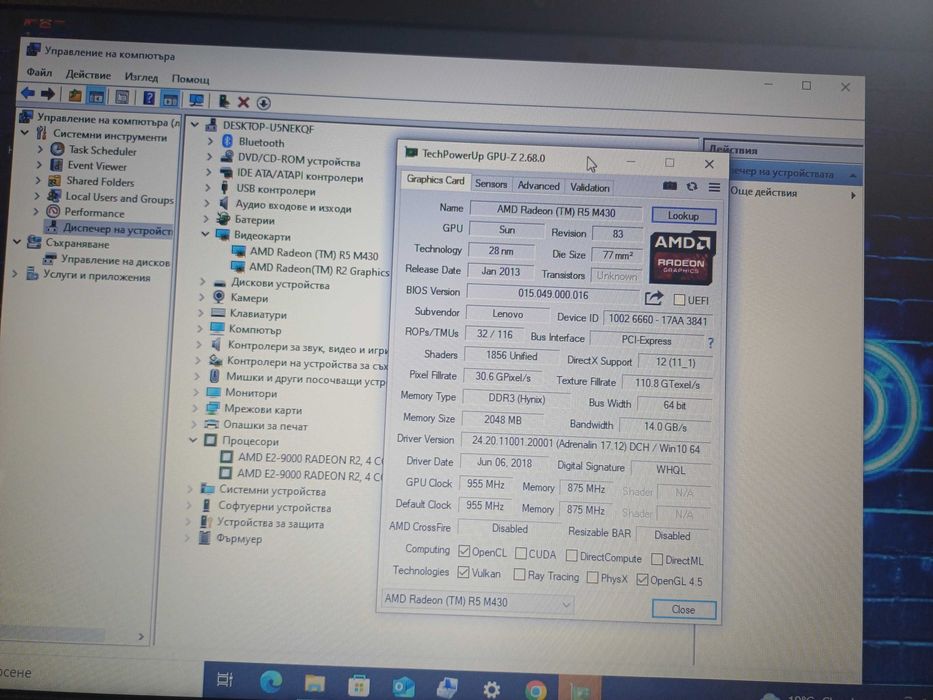Select Local Users and Groups
Screen dimensions: 933x700
coord(120,198)
